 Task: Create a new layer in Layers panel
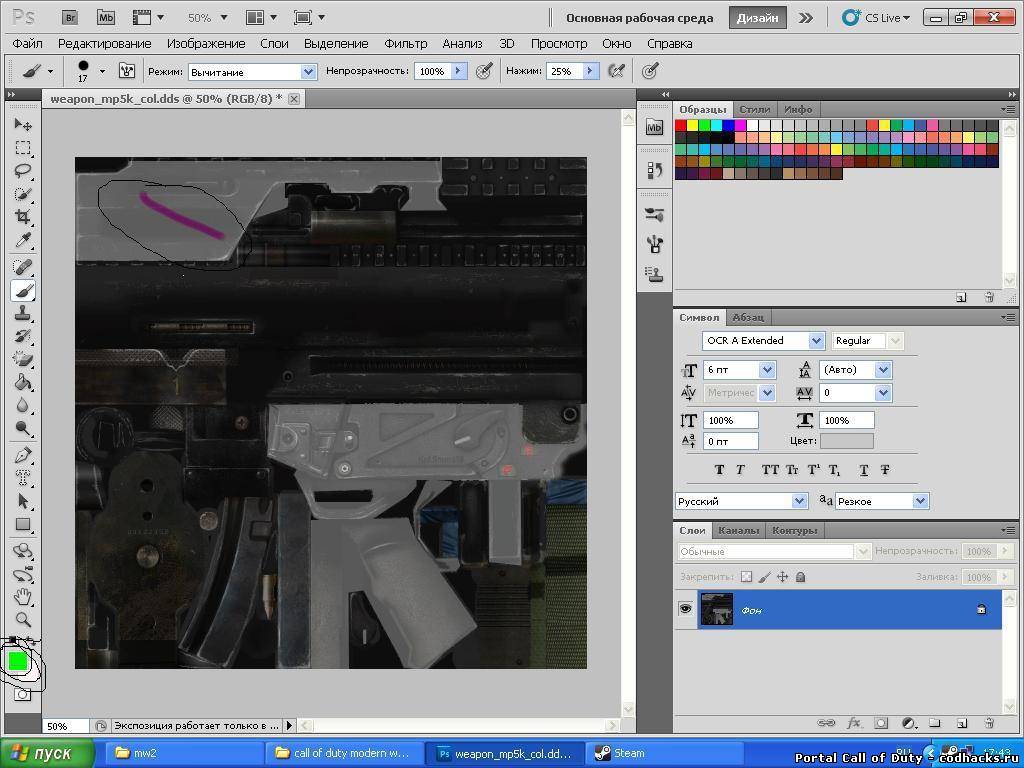(962, 723)
